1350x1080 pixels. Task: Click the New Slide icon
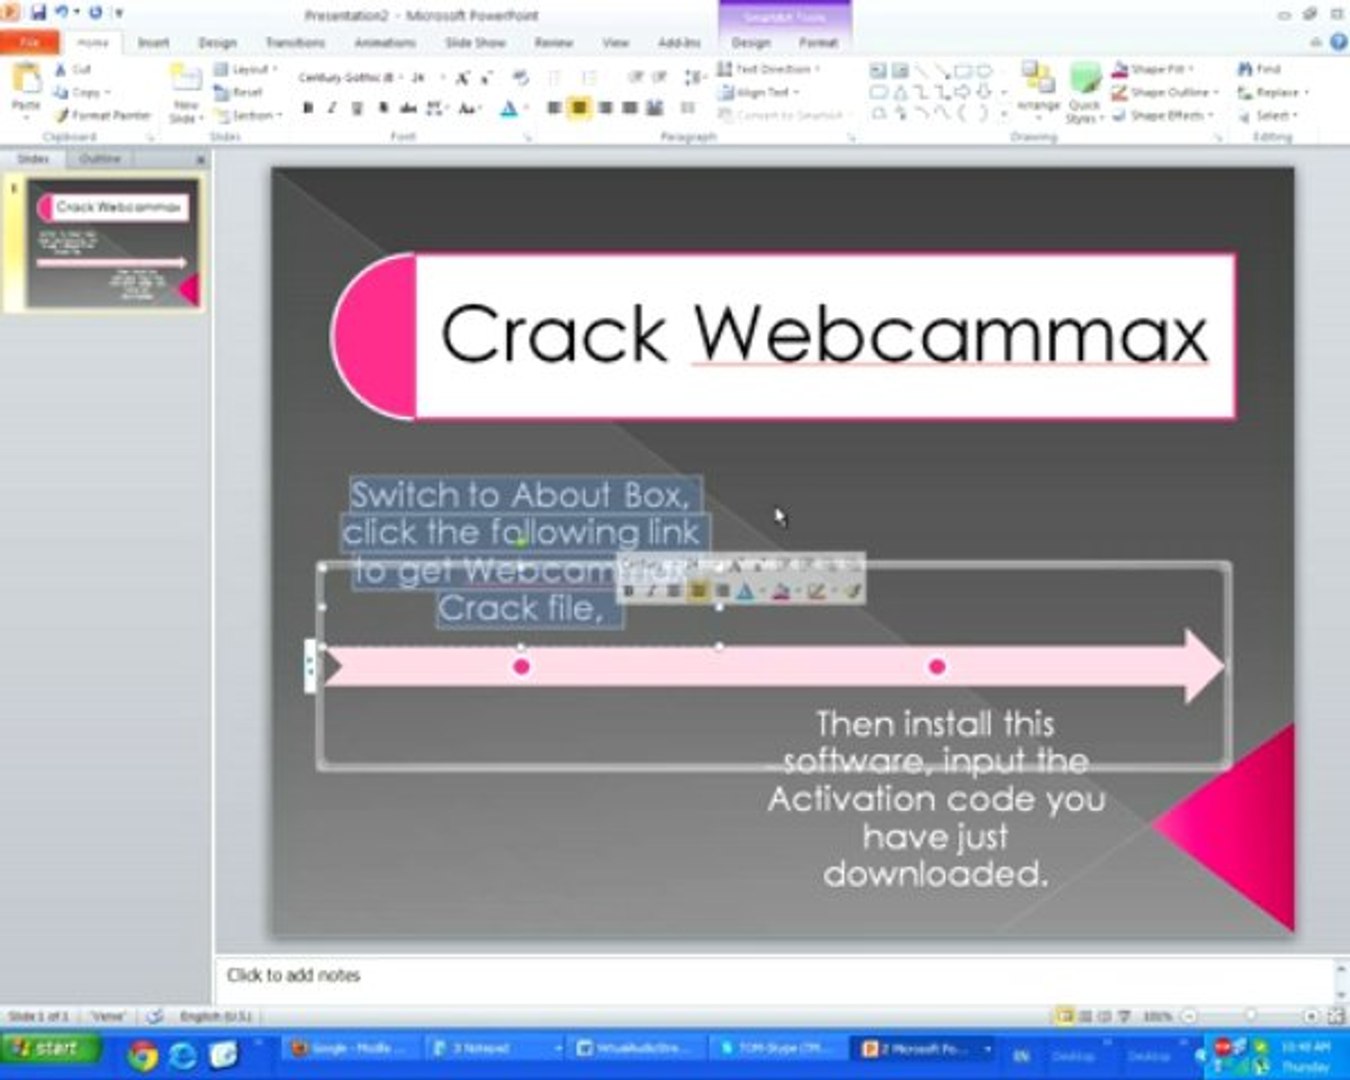tap(186, 79)
